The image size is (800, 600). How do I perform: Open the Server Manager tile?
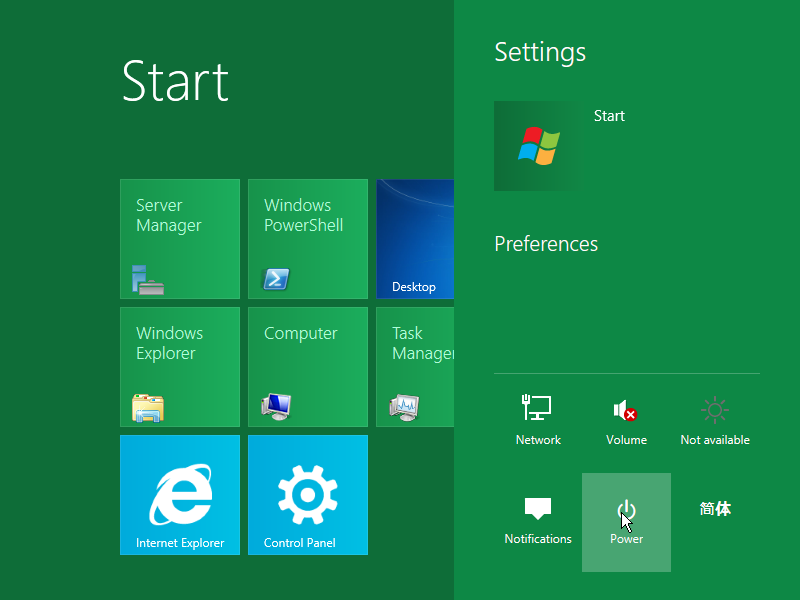point(180,239)
